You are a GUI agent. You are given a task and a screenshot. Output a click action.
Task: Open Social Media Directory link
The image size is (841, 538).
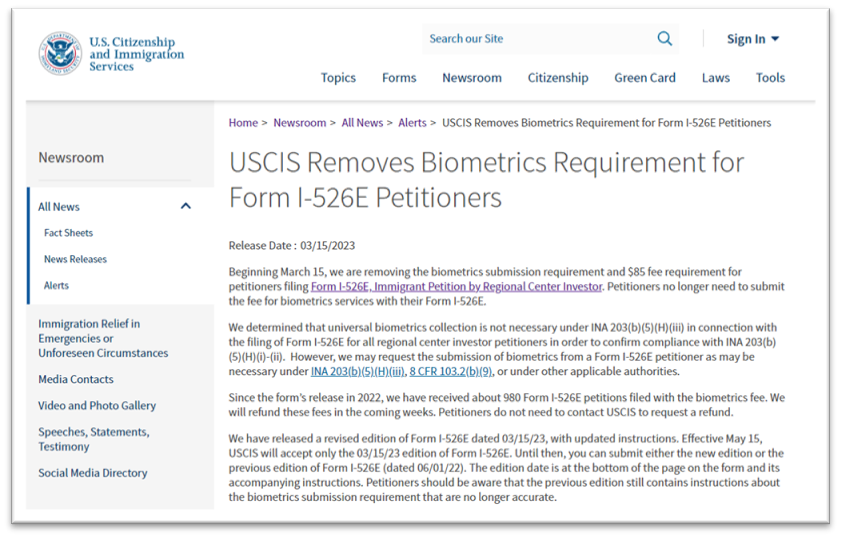pos(92,473)
